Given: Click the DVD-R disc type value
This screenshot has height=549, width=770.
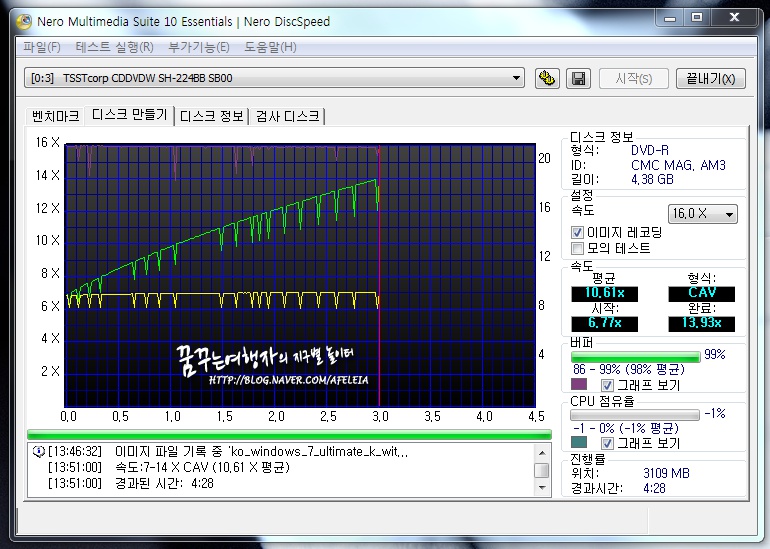Looking at the screenshot, I should point(649,150).
